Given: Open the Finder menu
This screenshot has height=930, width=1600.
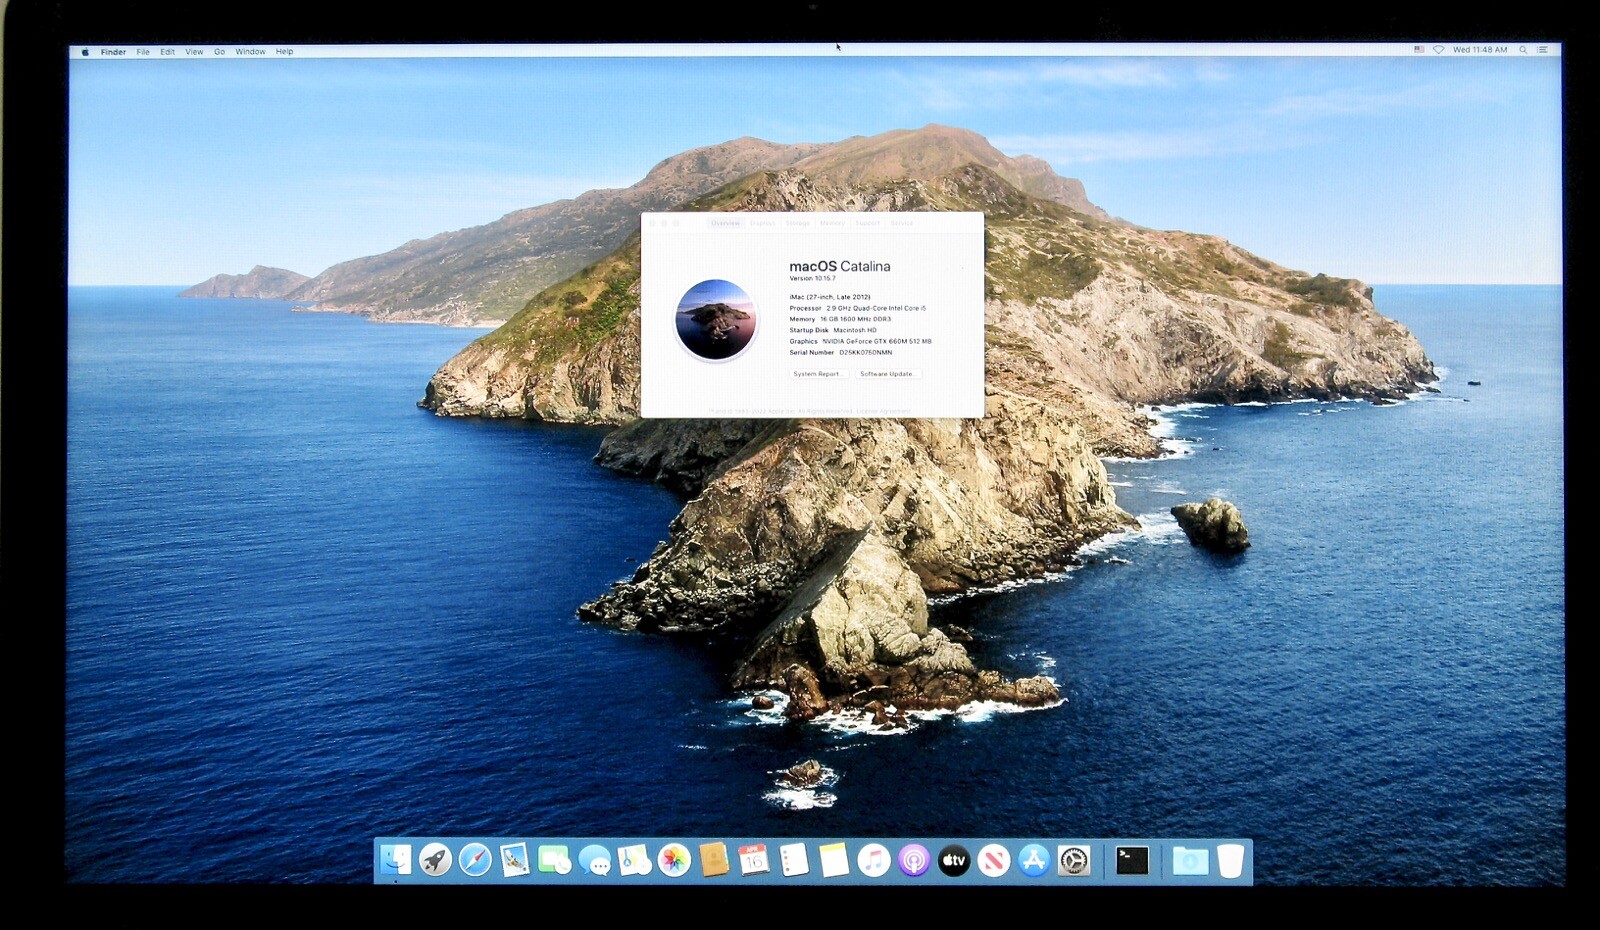Looking at the screenshot, I should coord(113,51).
